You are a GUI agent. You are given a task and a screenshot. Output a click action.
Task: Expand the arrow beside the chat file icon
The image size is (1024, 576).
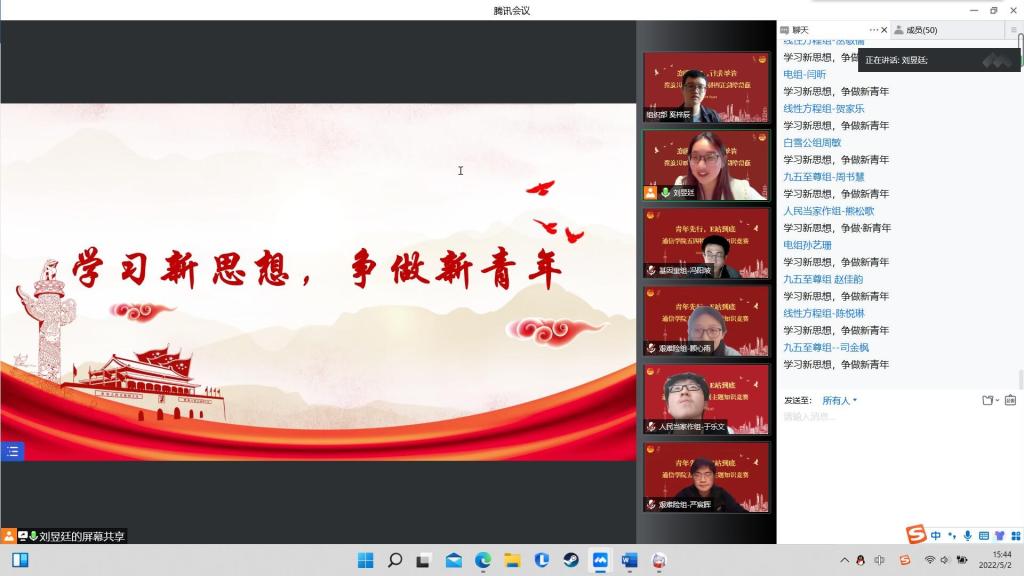click(x=997, y=400)
